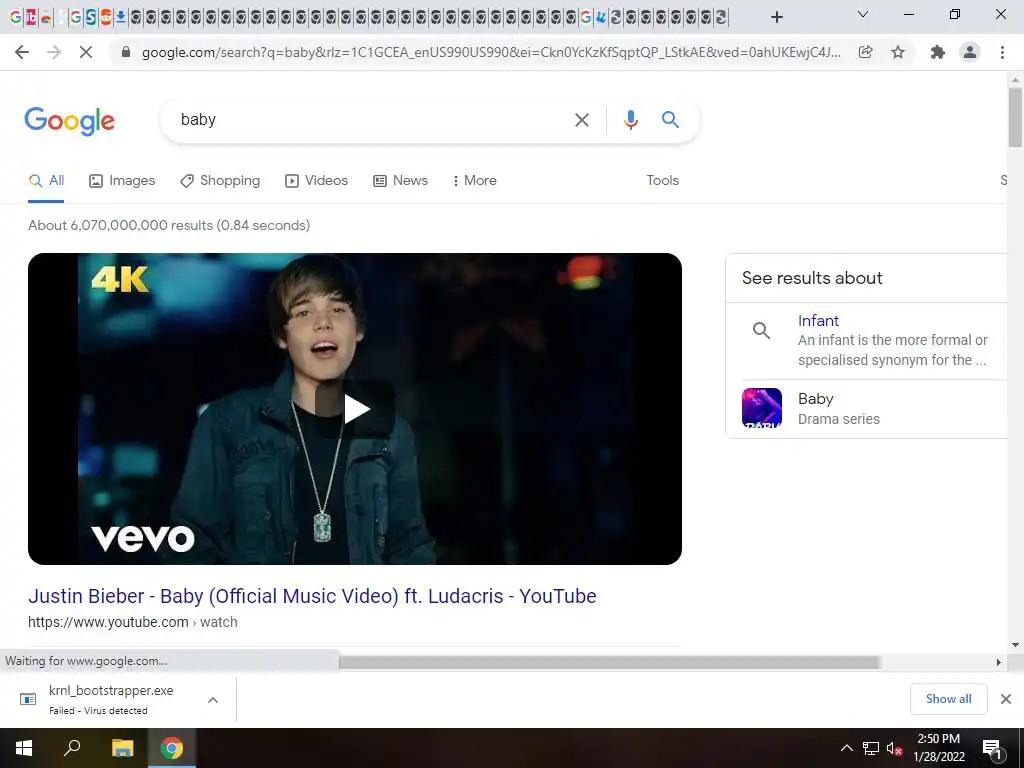Click the forward navigation arrow
The width and height of the screenshot is (1024, 768).
coord(54,52)
